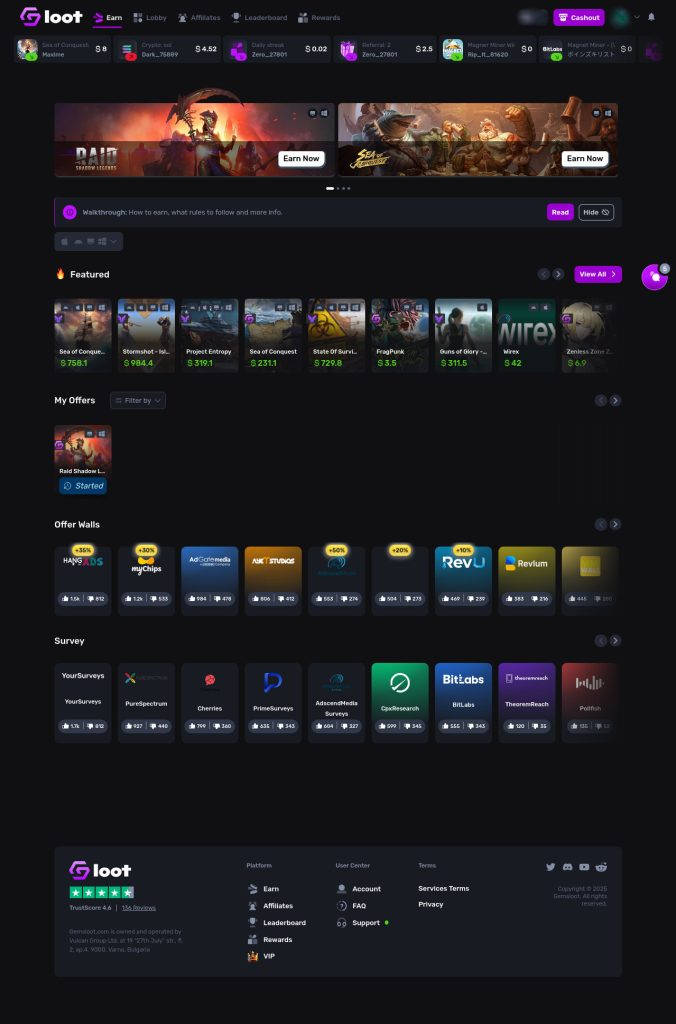Open the Raid Shadow Legends started offer
The width and height of the screenshot is (676, 1024).
(x=83, y=459)
